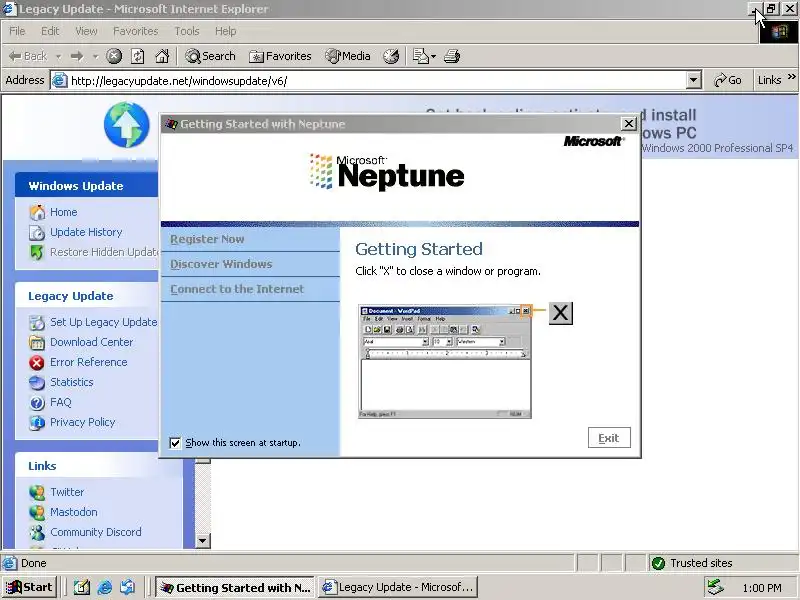Click the sidebar scroll down arrow
The width and height of the screenshot is (800, 600).
click(203, 540)
